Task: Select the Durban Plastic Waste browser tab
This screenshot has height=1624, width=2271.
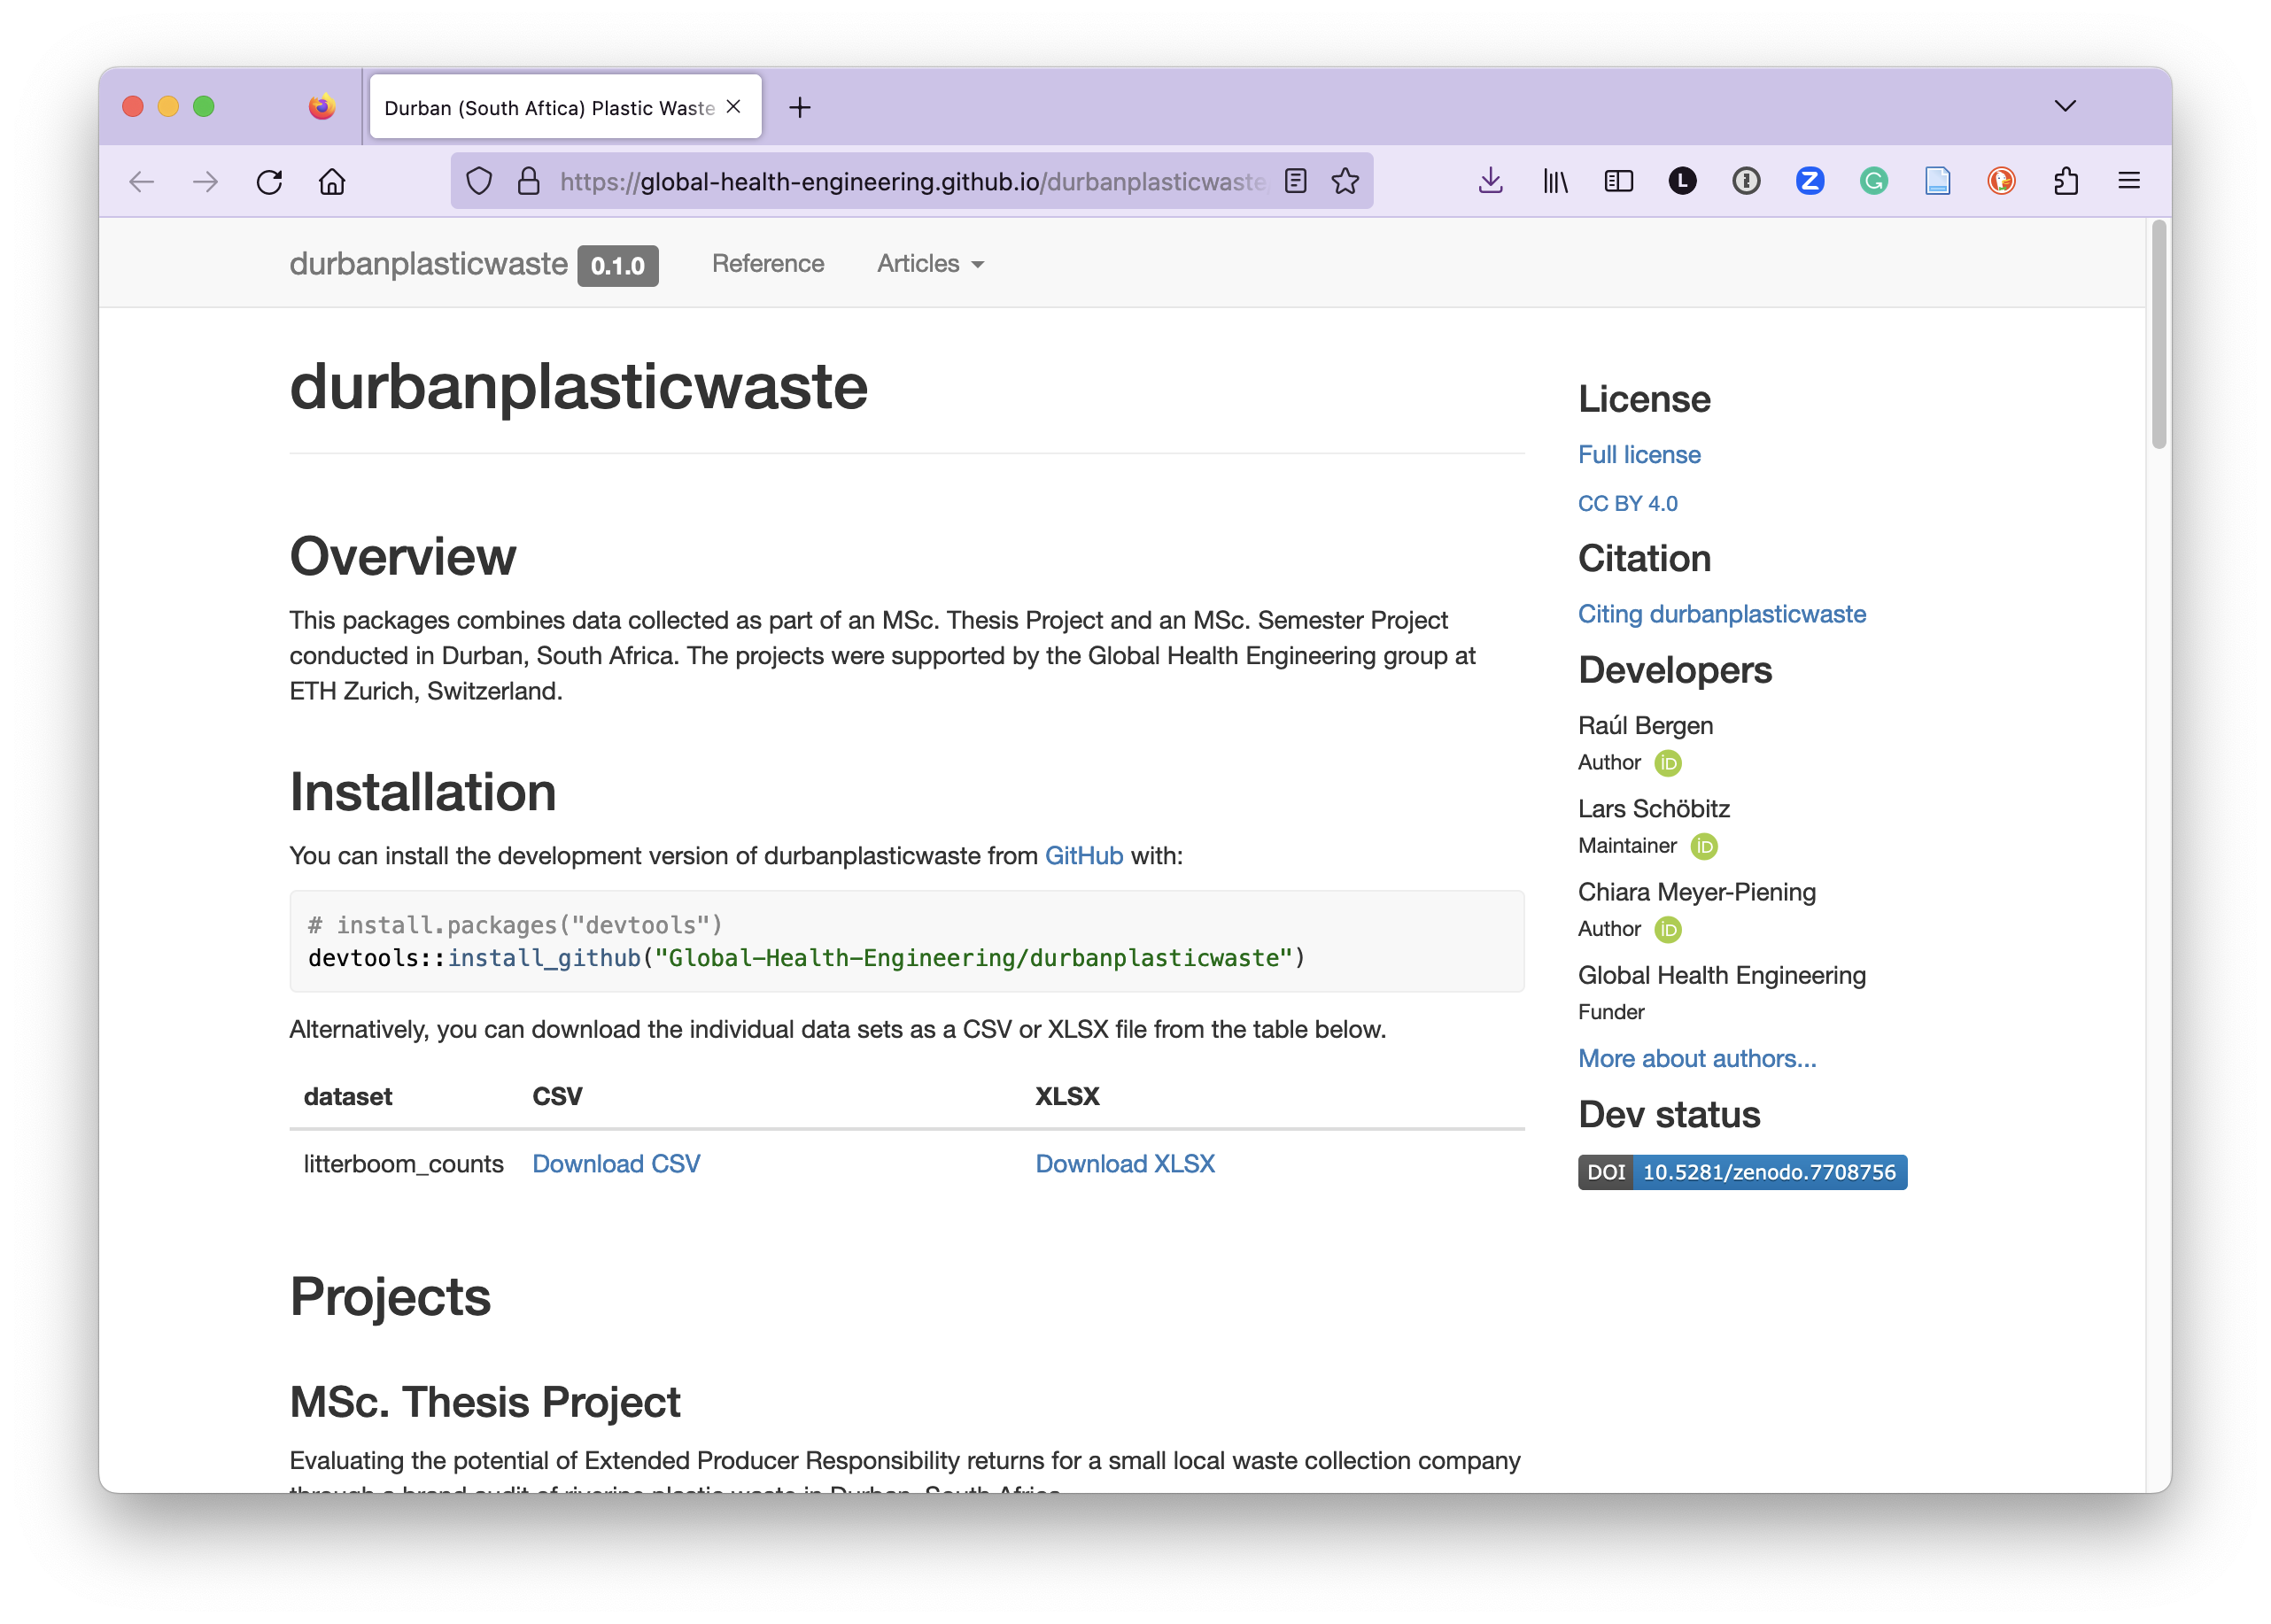Action: [550, 107]
